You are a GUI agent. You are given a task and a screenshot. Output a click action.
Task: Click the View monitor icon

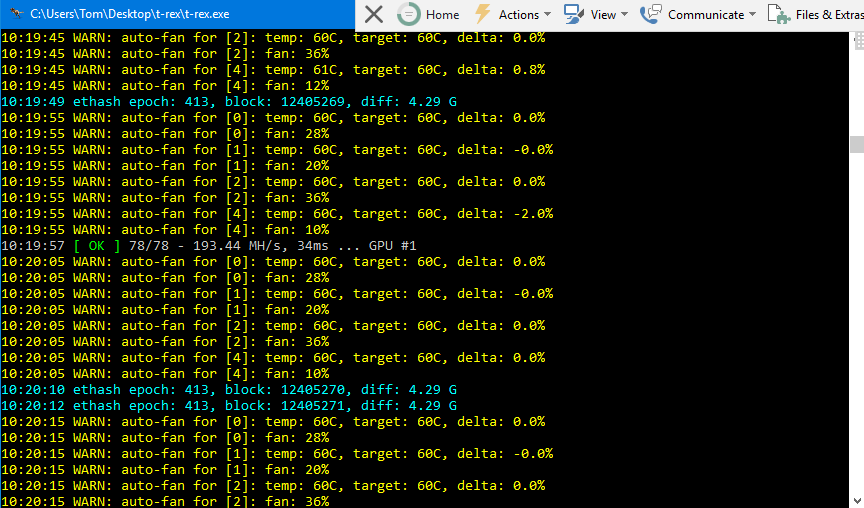pyautogui.click(x=574, y=14)
